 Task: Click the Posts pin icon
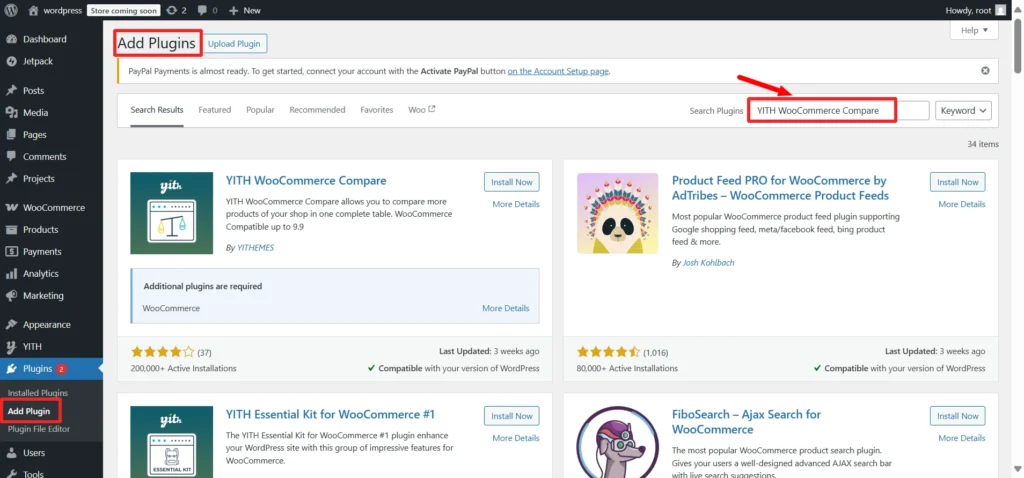(11, 91)
